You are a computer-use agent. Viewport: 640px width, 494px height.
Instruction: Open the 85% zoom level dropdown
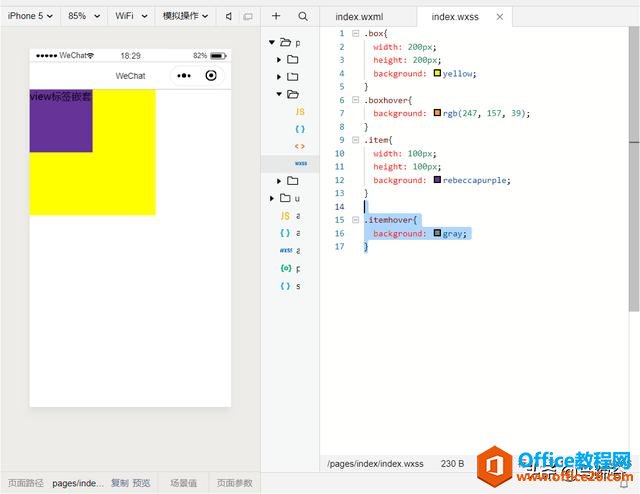(x=82, y=16)
